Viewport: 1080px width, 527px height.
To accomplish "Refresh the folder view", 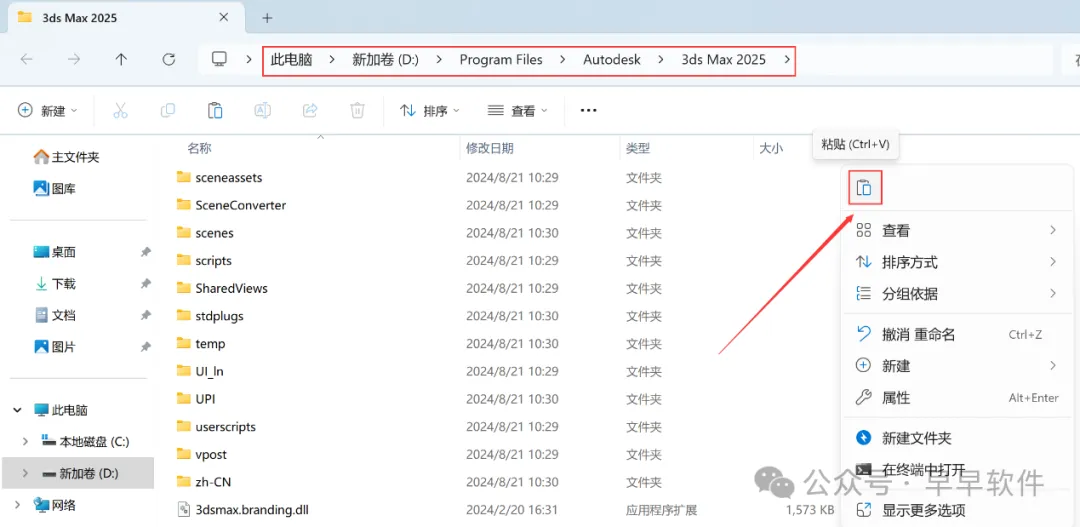I will click(169, 60).
